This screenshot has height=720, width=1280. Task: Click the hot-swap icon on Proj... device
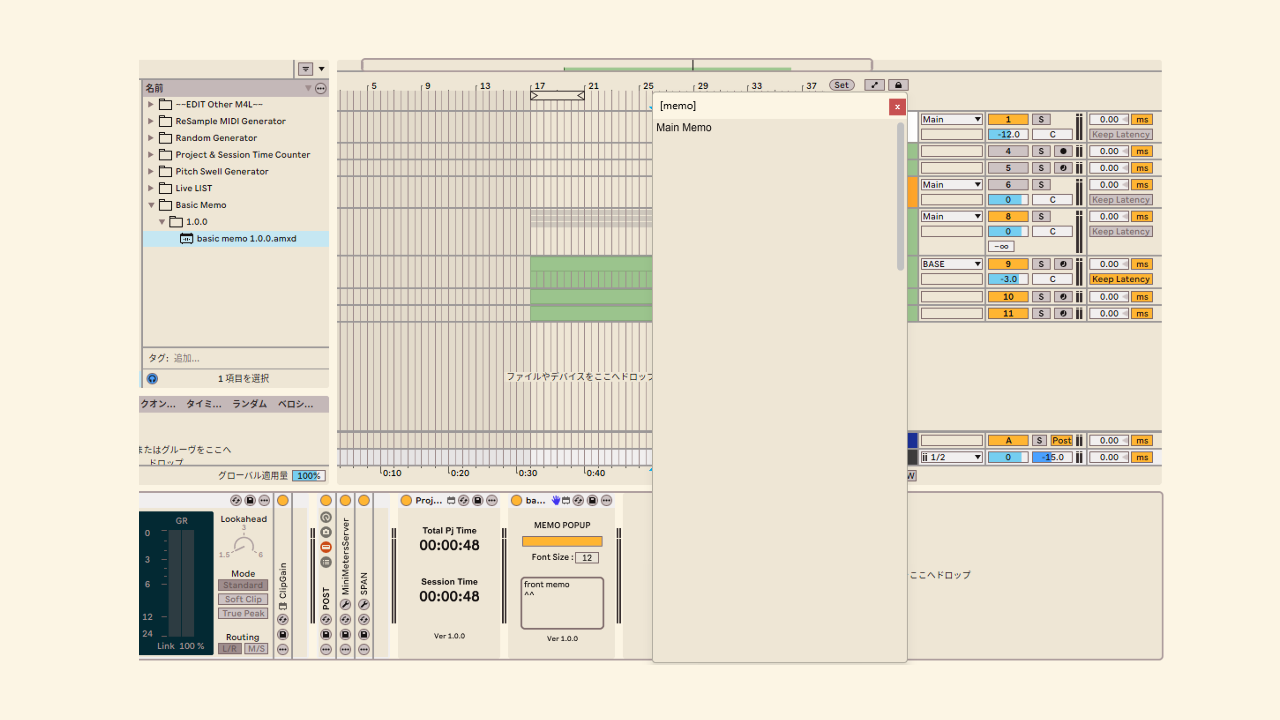coord(464,500)
